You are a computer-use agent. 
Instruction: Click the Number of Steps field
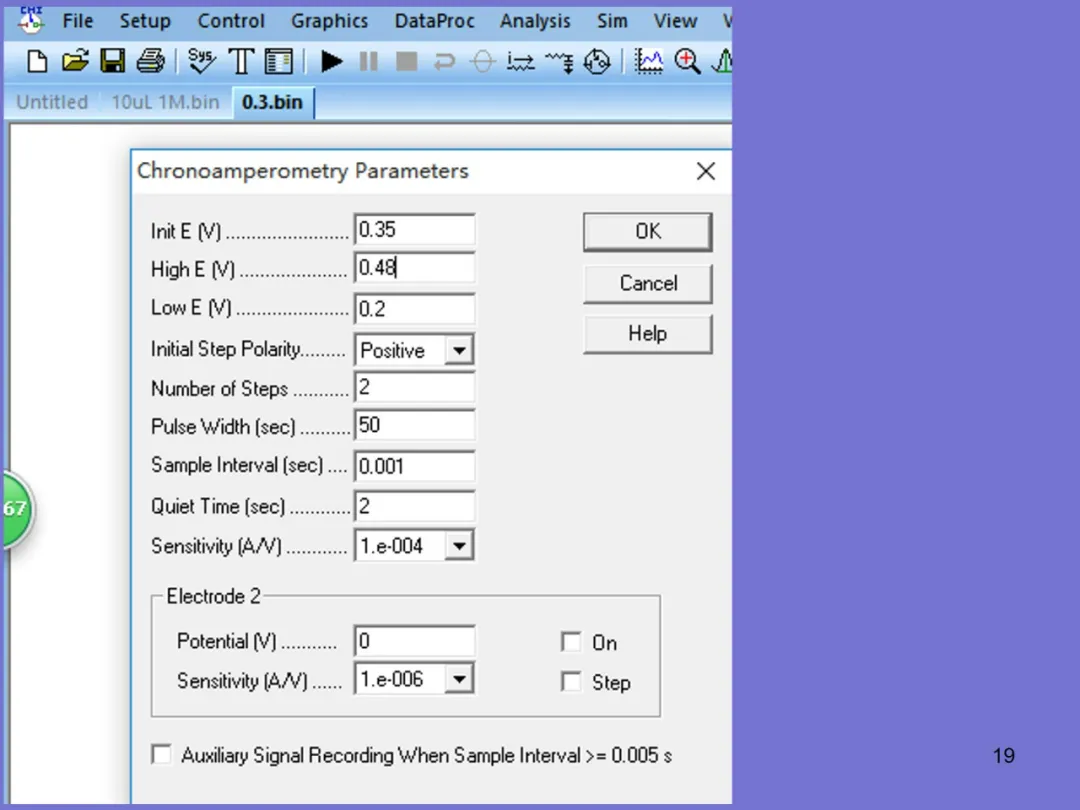(415, 387)
